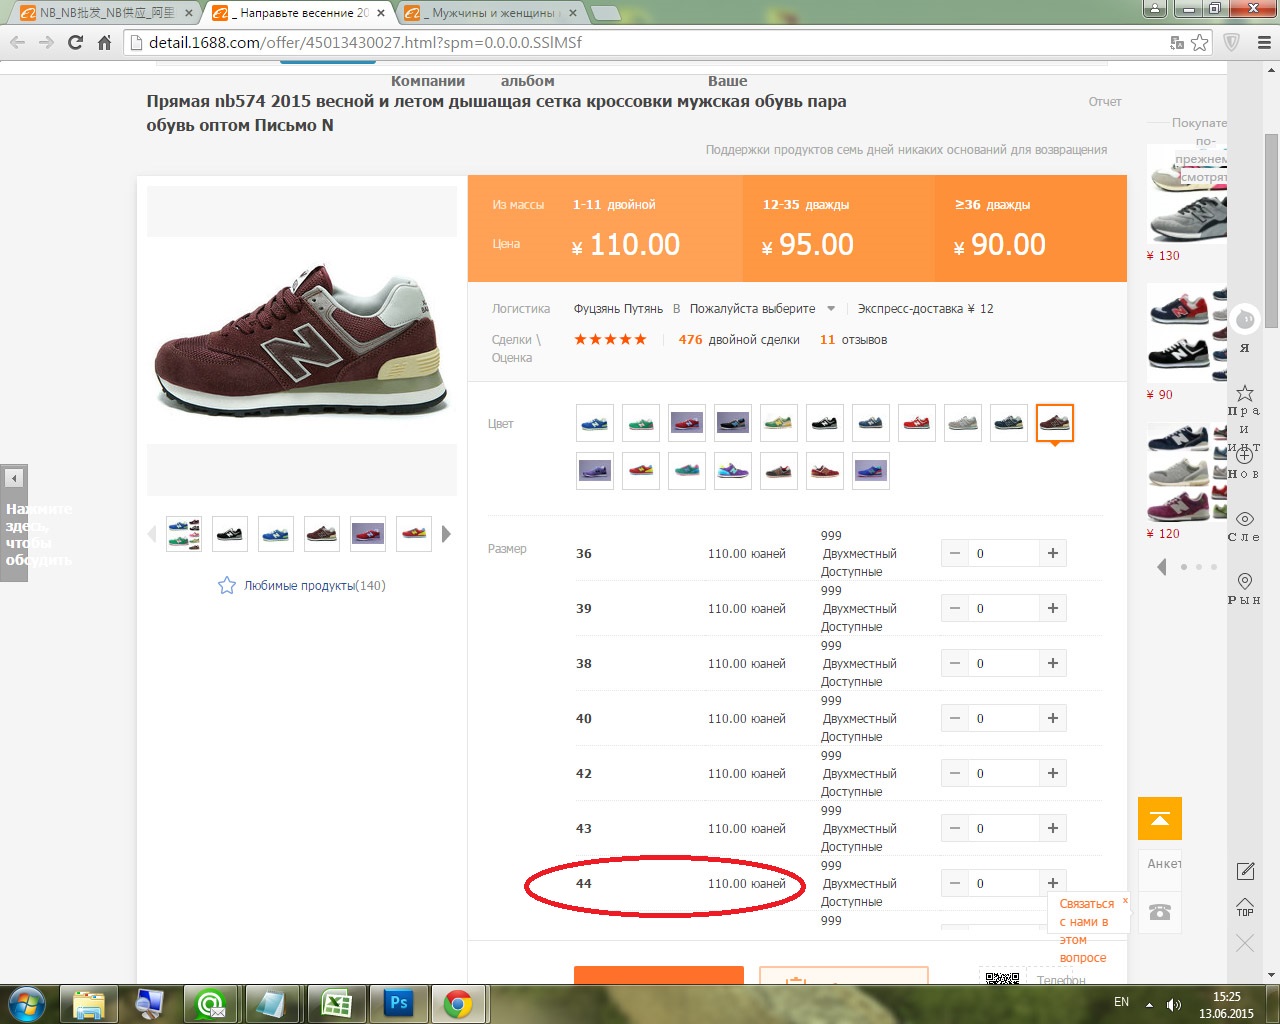Click Отчет report link

click(x=1105, y=102)
